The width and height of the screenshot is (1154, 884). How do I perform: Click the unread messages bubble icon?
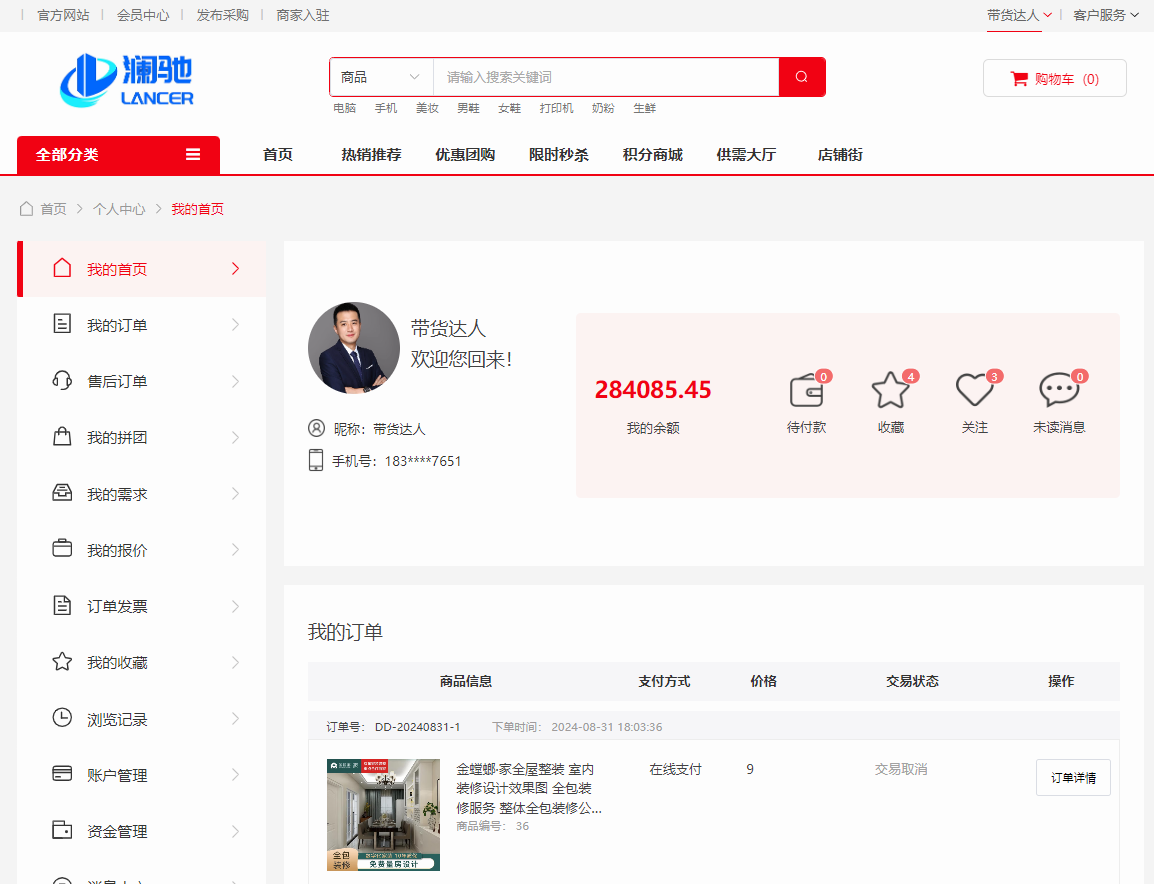click(1058, 391)
